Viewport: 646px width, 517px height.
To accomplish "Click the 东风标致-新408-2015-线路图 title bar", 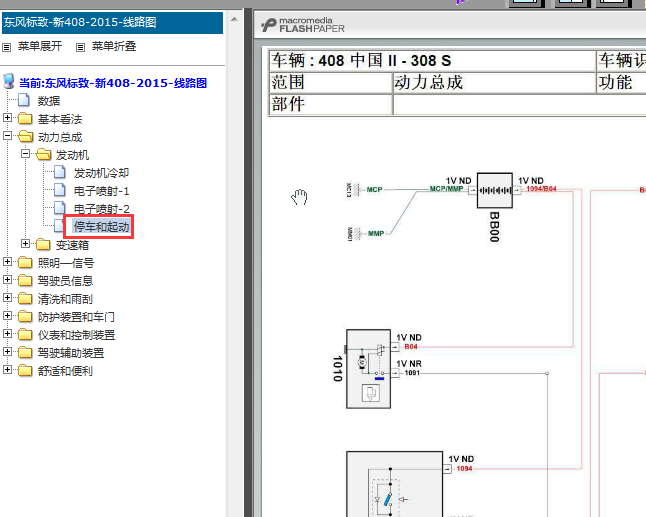I will (112, 22).
